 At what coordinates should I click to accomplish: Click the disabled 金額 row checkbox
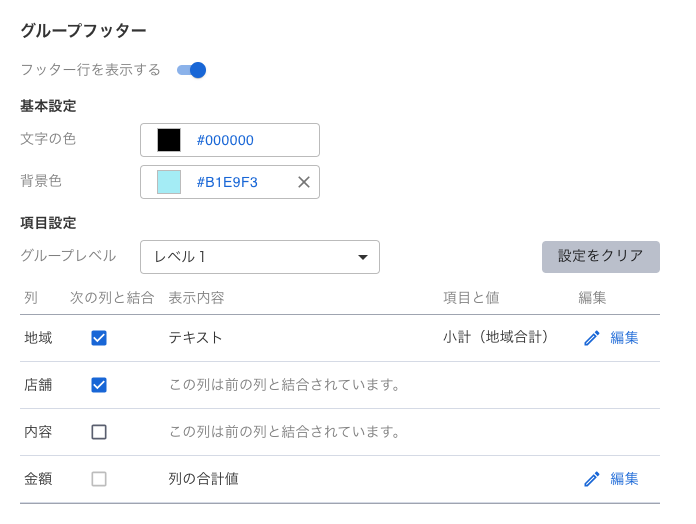click(99, 479)
